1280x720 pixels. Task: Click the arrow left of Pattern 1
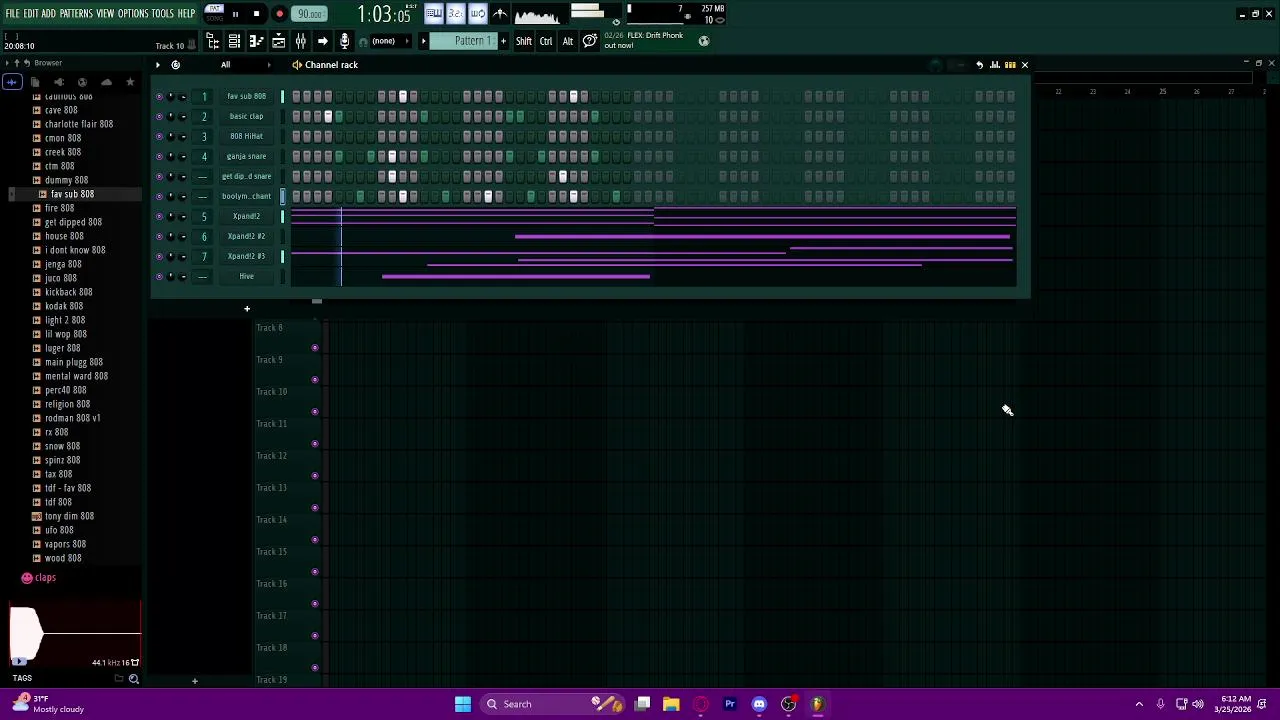coord(423,41)
